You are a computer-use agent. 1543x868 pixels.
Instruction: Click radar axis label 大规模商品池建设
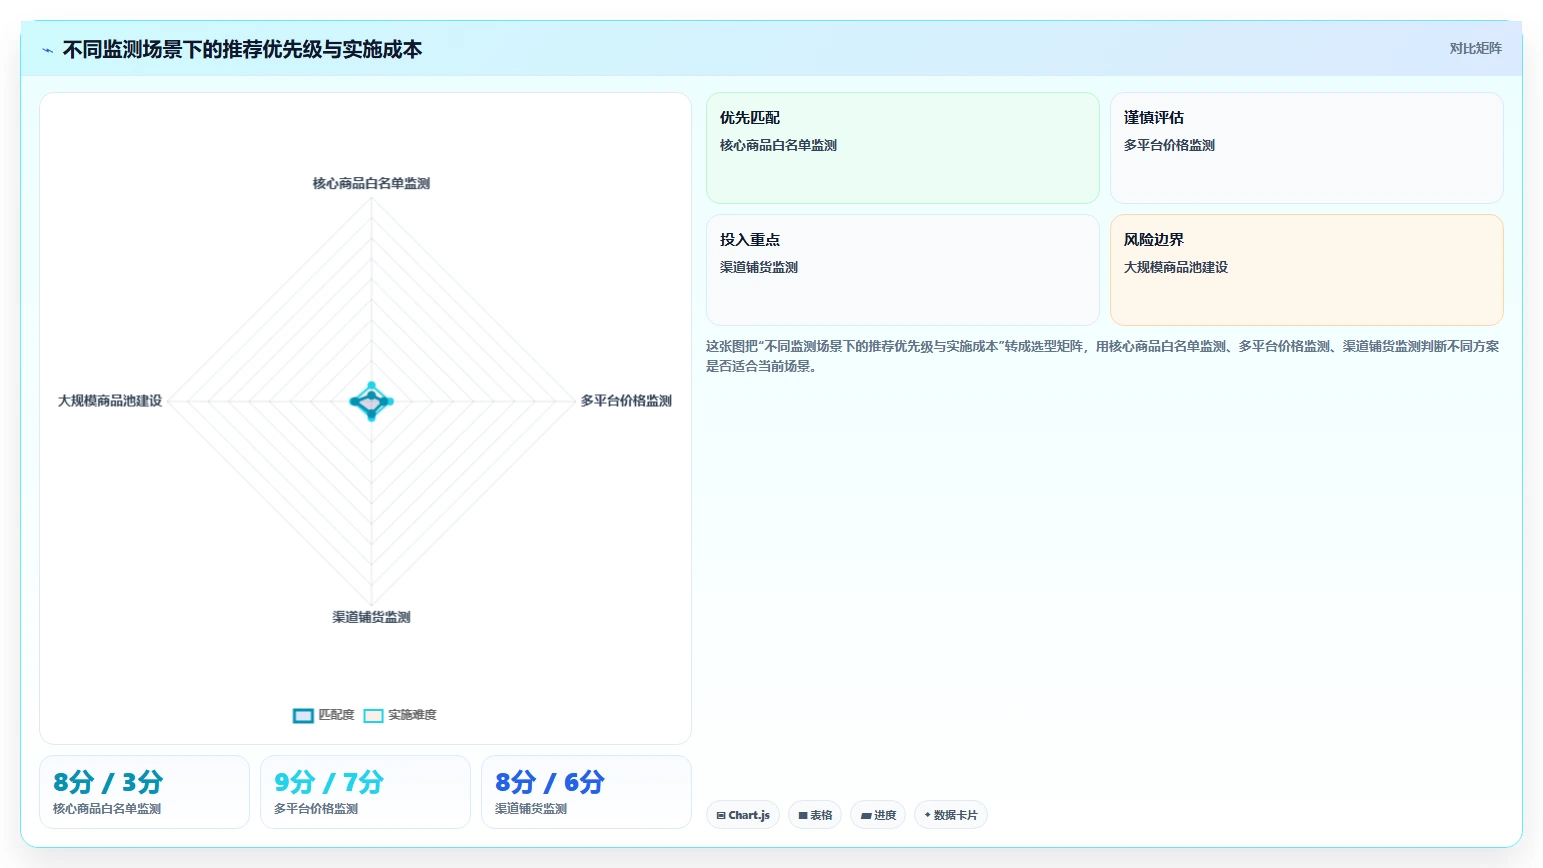click(110, 401)
